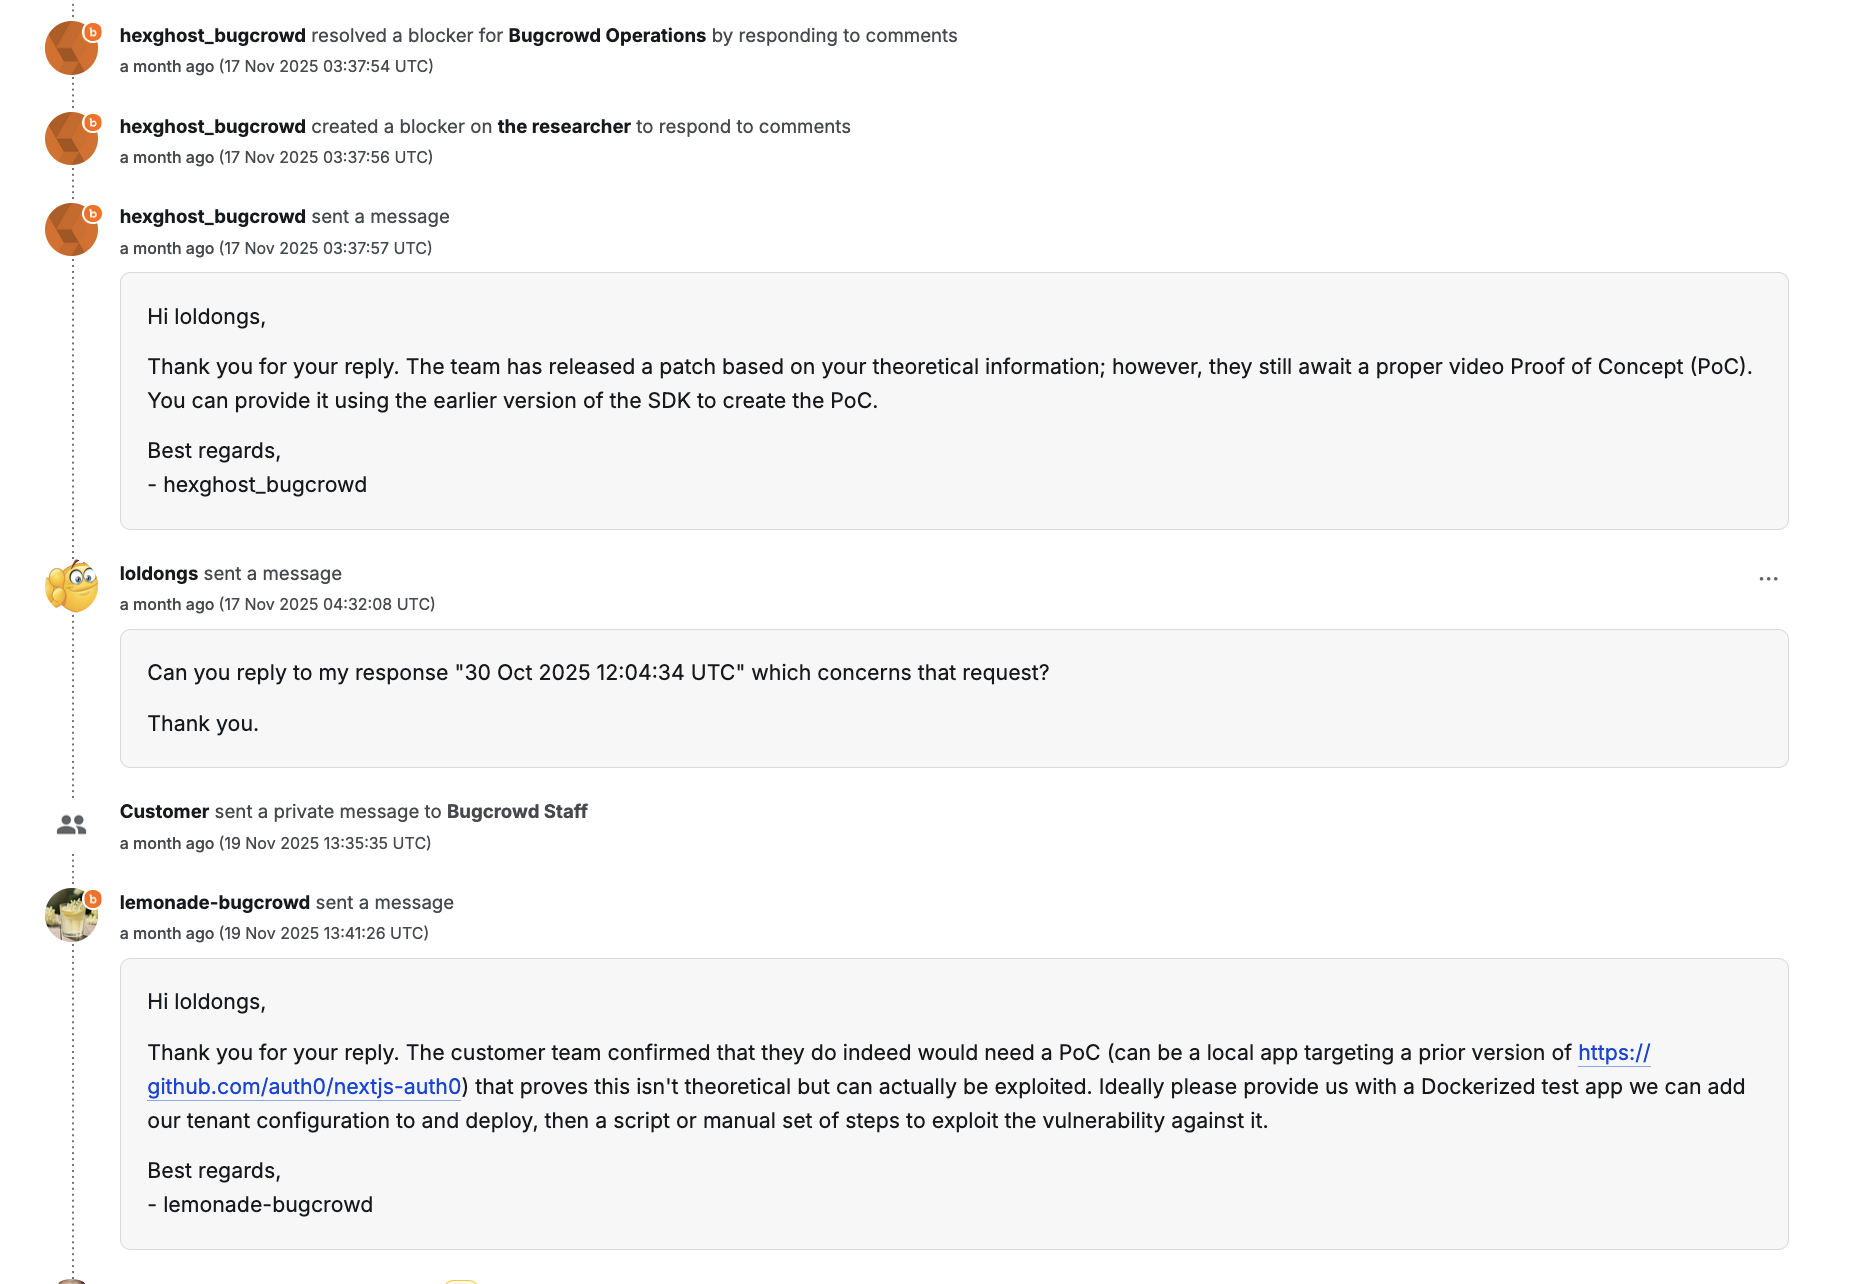Click hexghost_bugcrowd's avatar on the resolved blocker entry
This screenshot has width=1858, height=1284.
point(70,48)
